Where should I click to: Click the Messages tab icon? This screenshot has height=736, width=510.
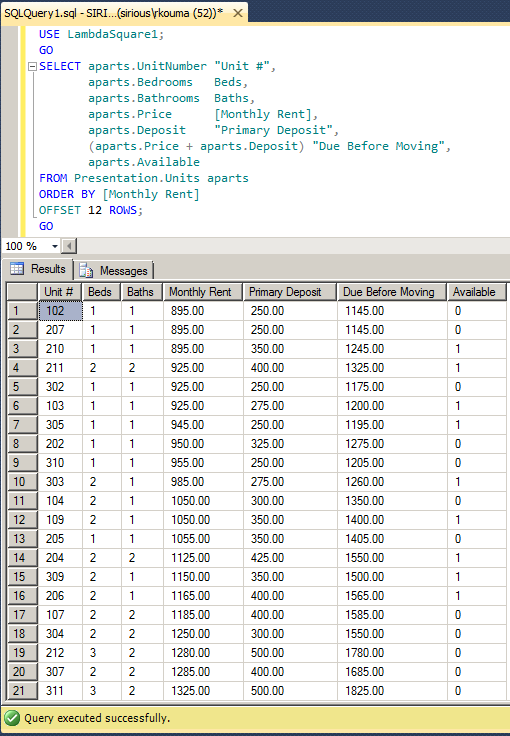(86, 270)
